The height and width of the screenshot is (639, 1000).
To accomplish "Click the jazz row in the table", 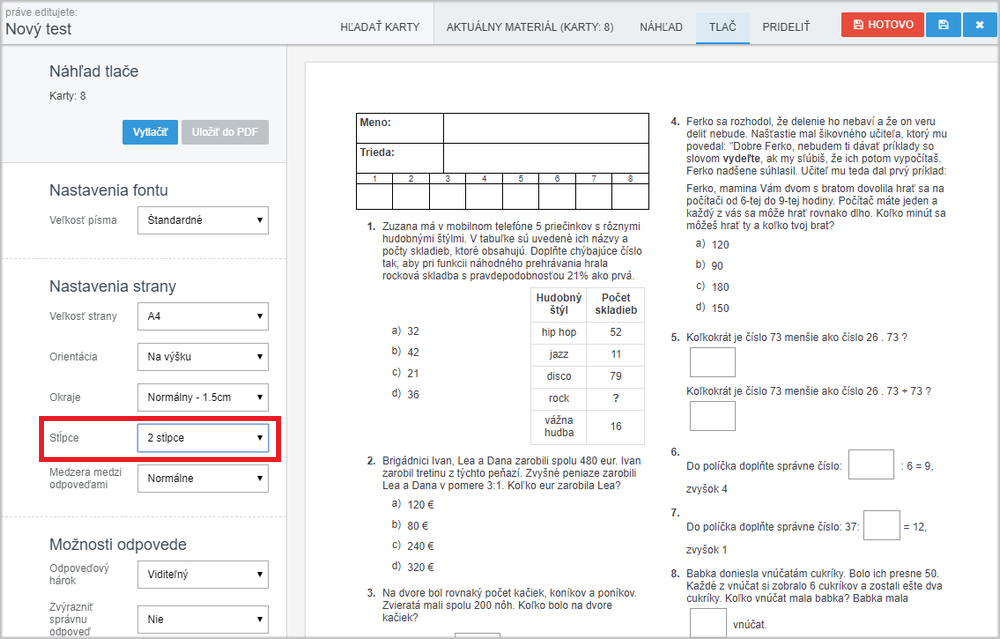I will (x=587, y=355).
